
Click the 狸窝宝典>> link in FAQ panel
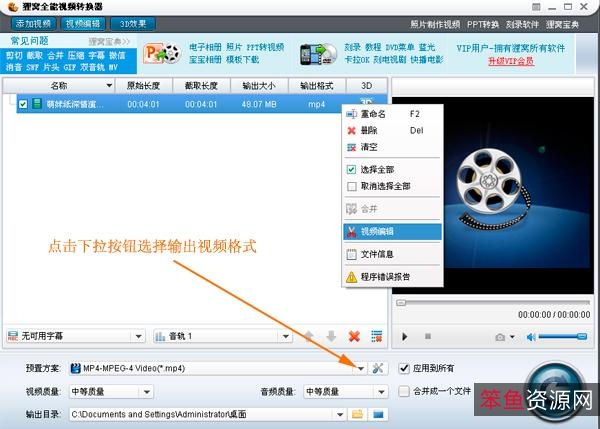pyautogui.click(x=109, y=41)
